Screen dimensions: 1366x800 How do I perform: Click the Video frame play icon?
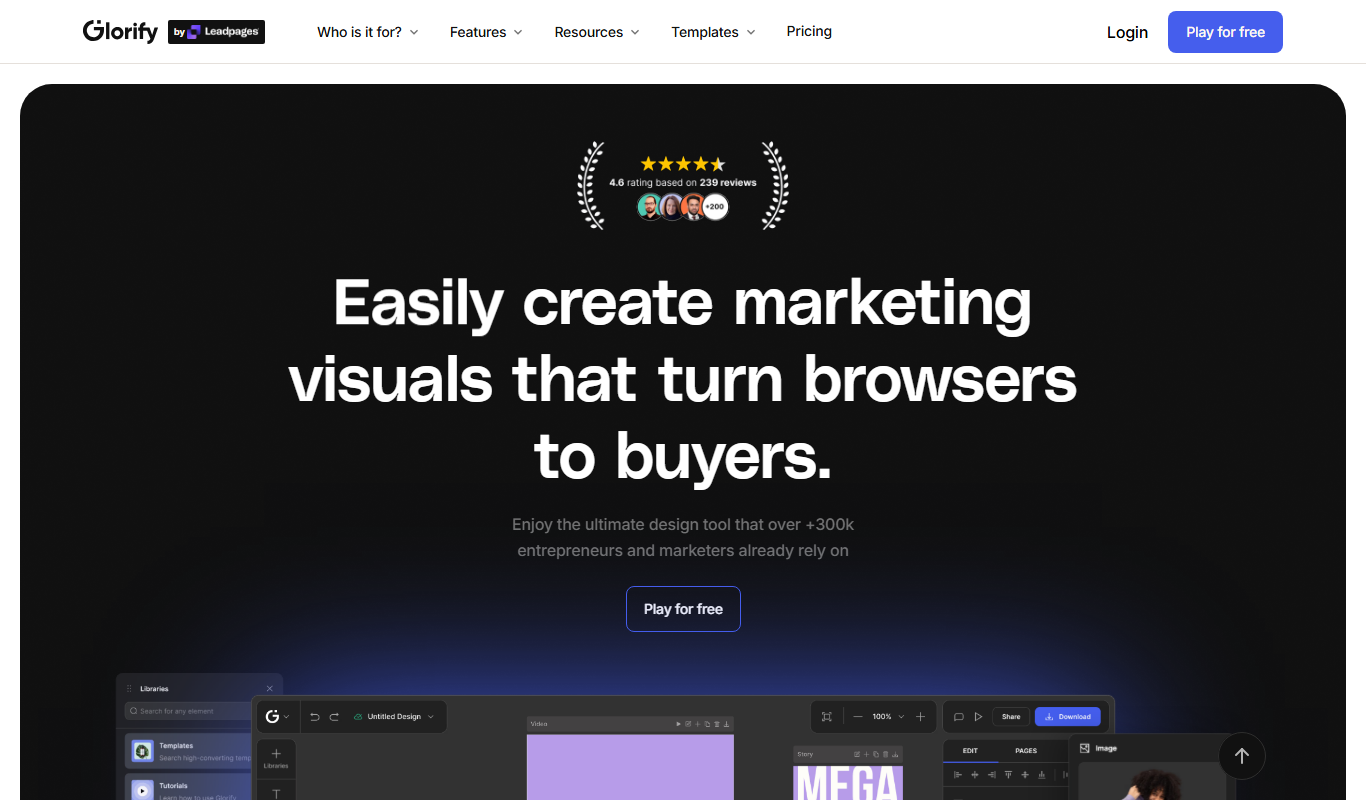click(x=678, y=724)
